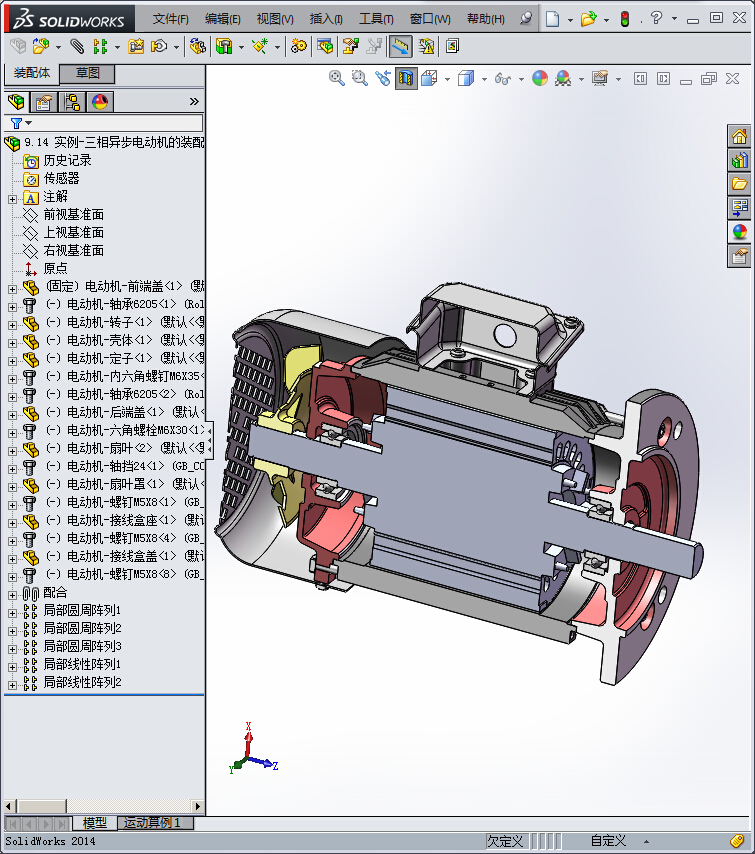
Task: Click the tree horizontal scrollbar right arrow
Action: click(198, 806)
